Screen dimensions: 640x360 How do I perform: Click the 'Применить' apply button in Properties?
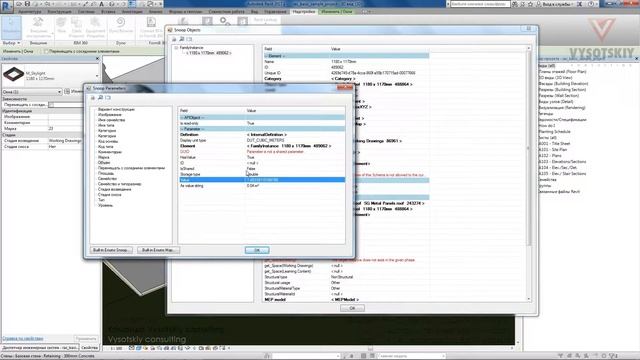(x=86, y=338)
